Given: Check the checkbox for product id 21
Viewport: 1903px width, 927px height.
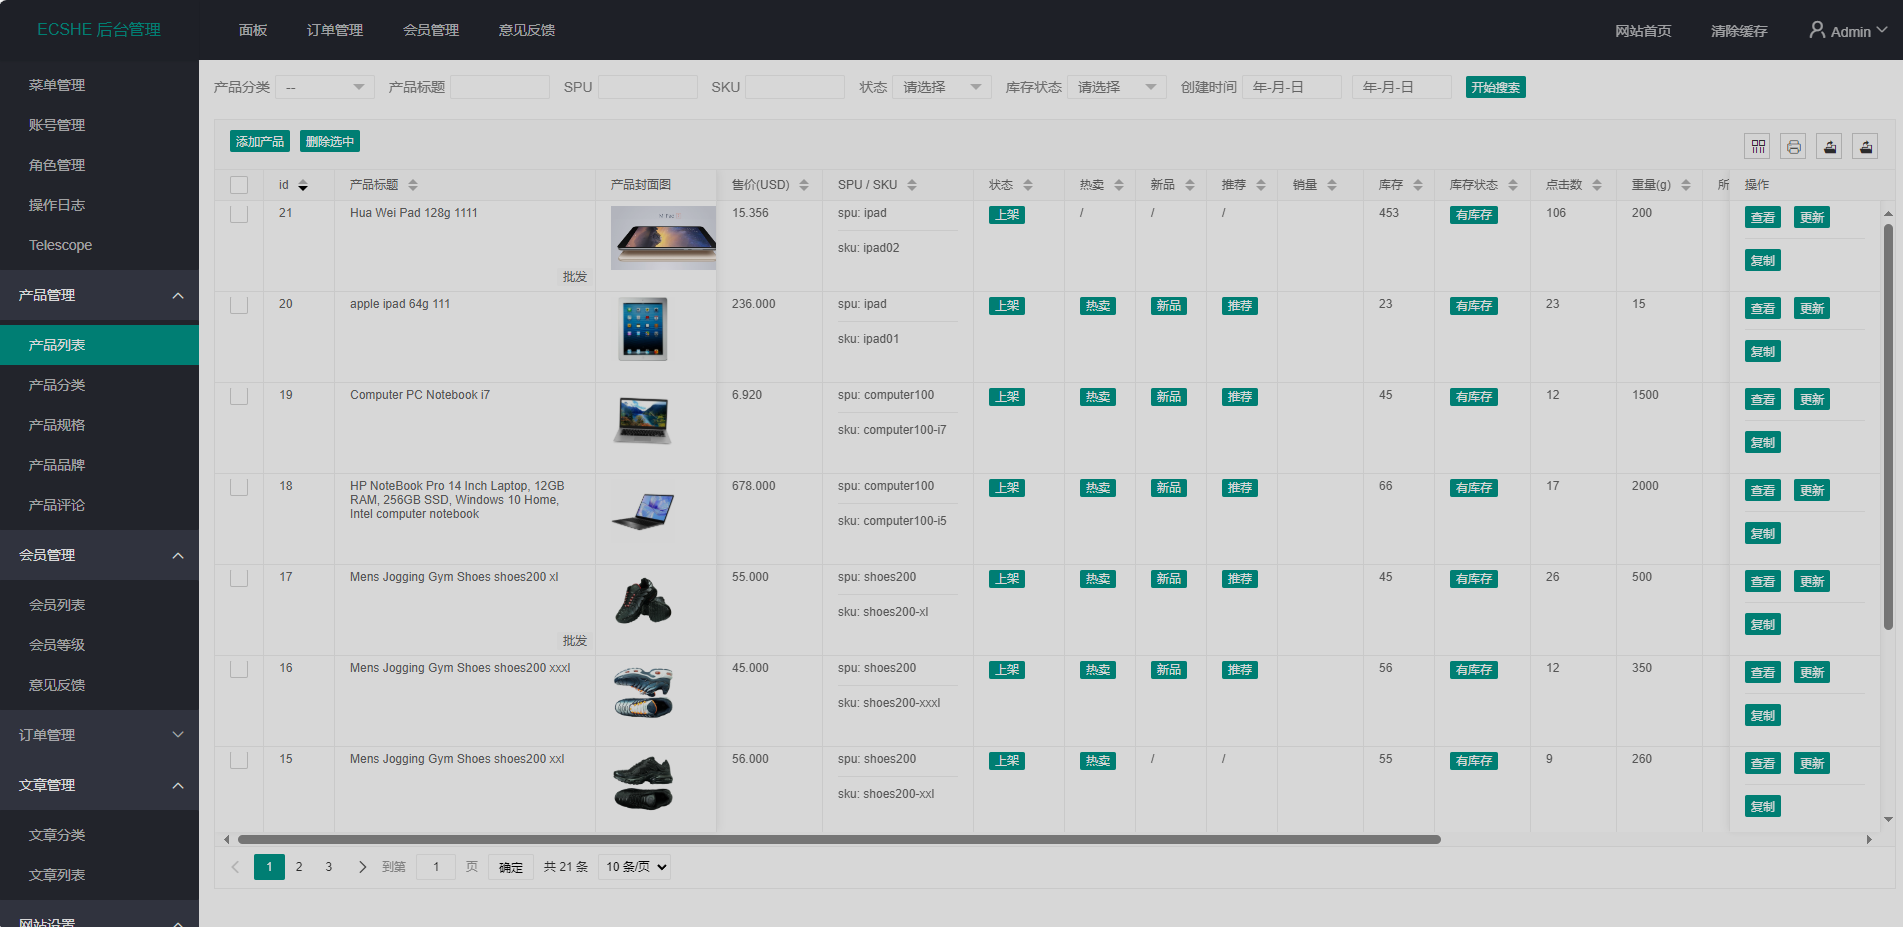Looking at the screenshot, I should pos(239,214).
